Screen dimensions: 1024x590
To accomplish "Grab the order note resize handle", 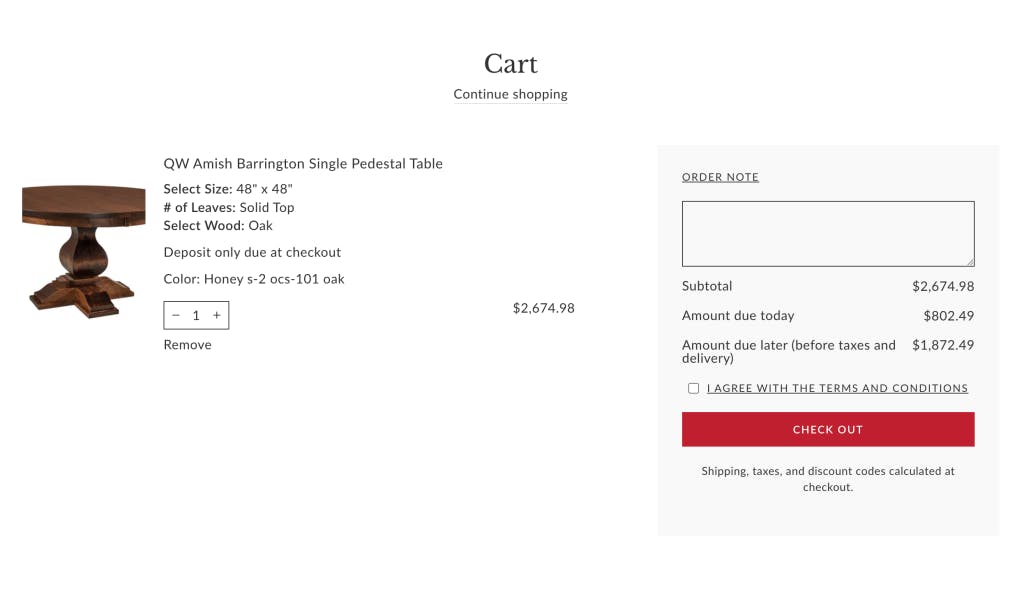I will 970,262.
